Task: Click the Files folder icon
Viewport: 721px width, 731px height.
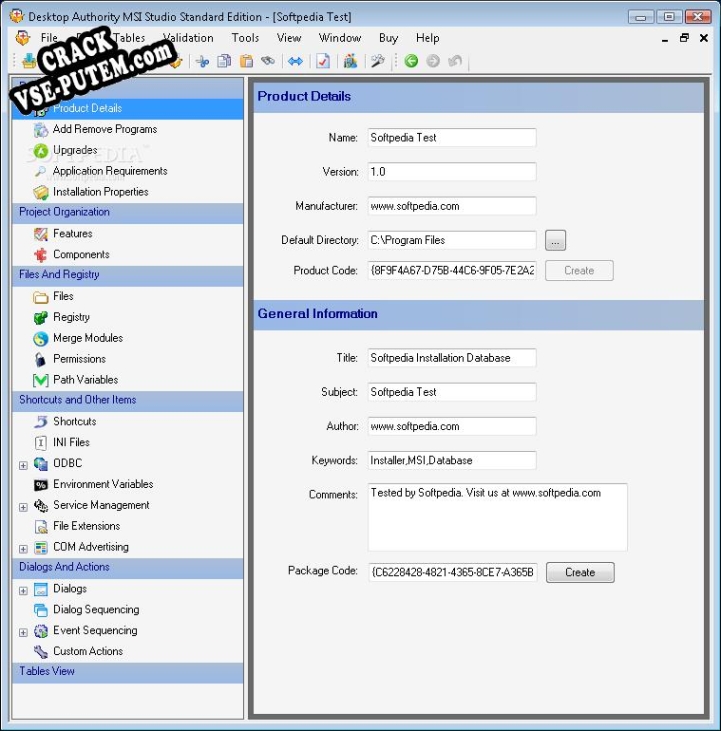Action: [x=41, y=297]
